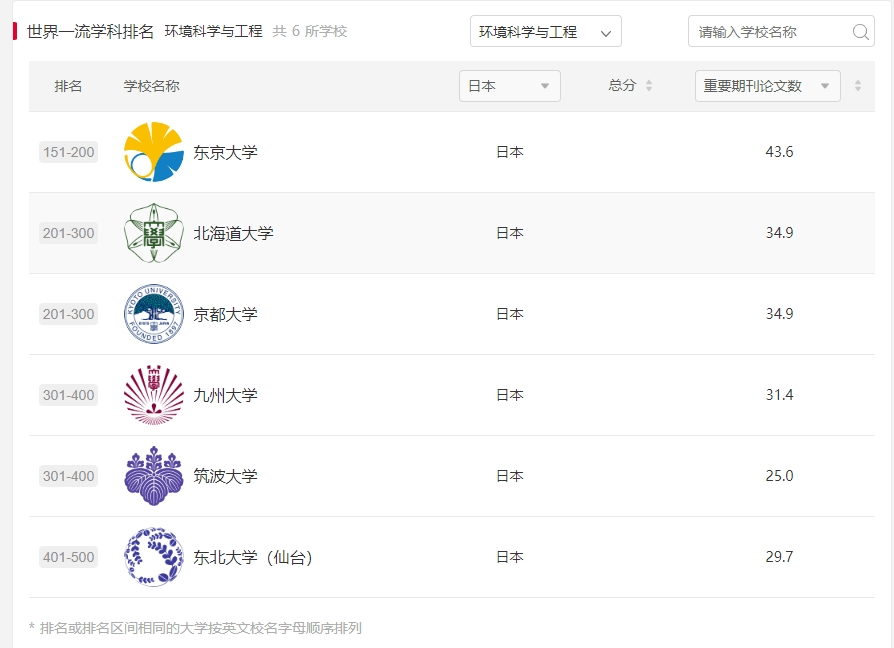This screenshot has width=894, height=648.
Task: Click the value 25.0
Action: pos(779,475)
